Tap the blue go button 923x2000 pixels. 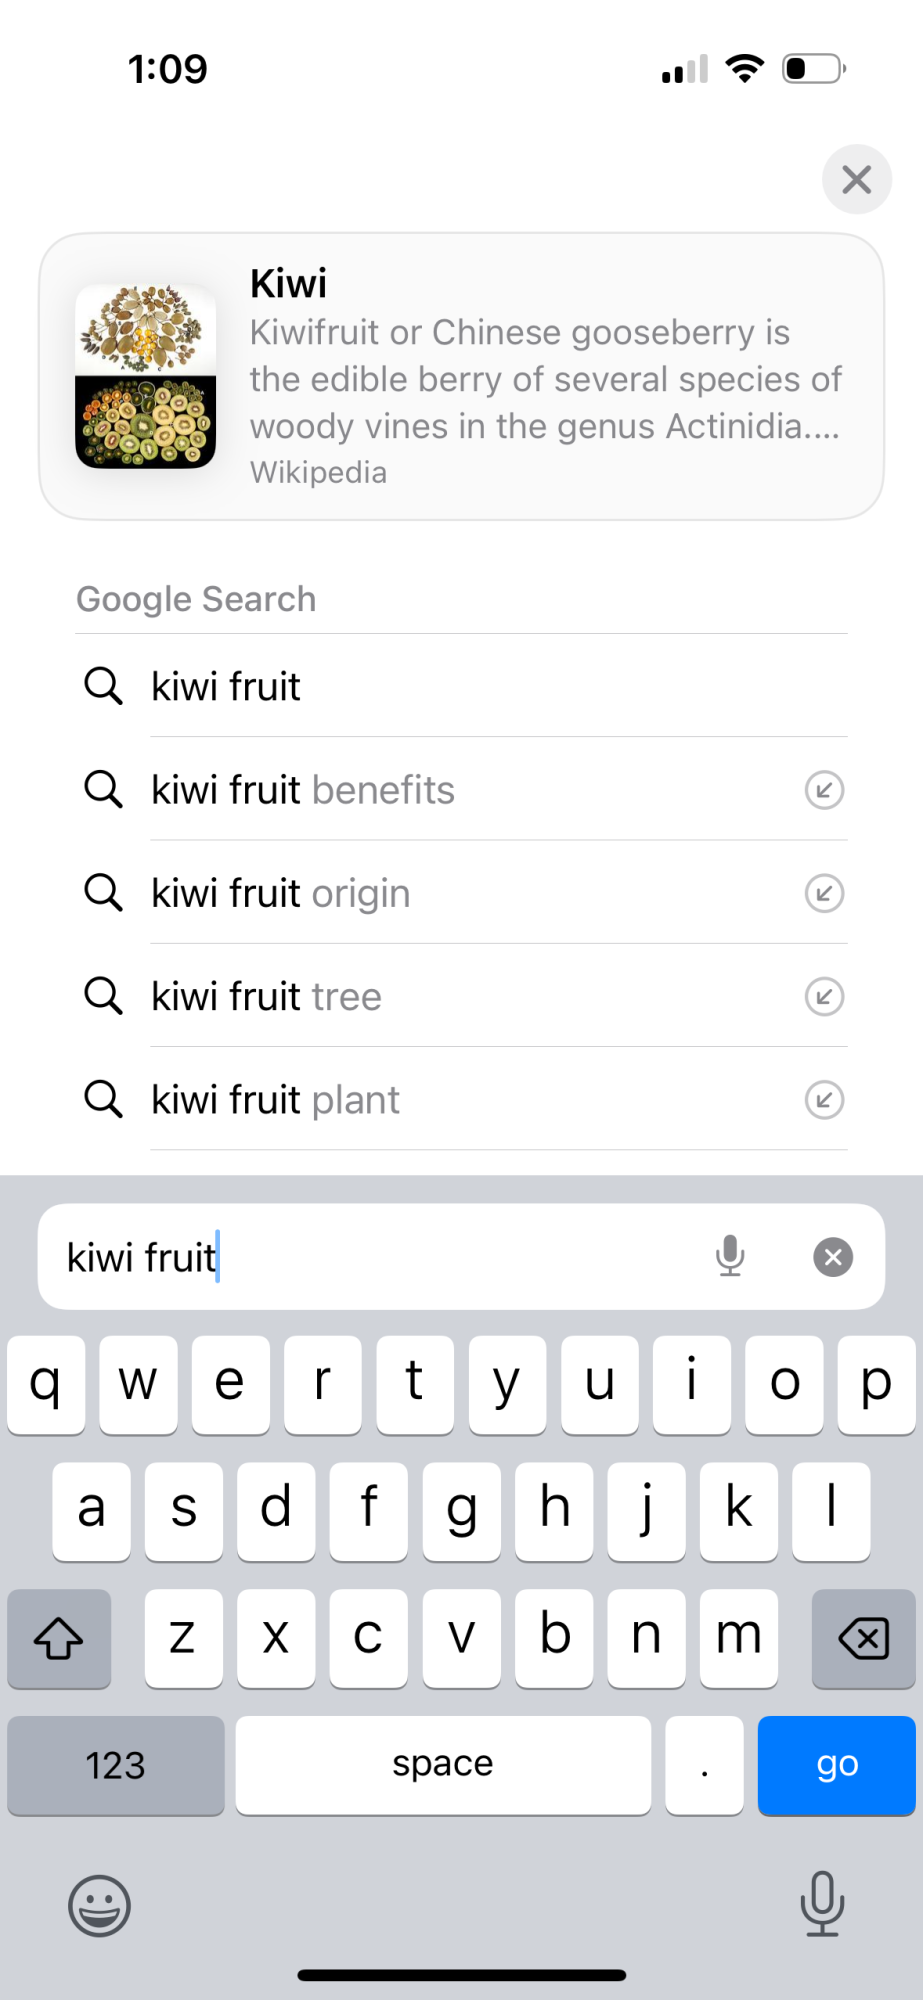pos(836,1765)
